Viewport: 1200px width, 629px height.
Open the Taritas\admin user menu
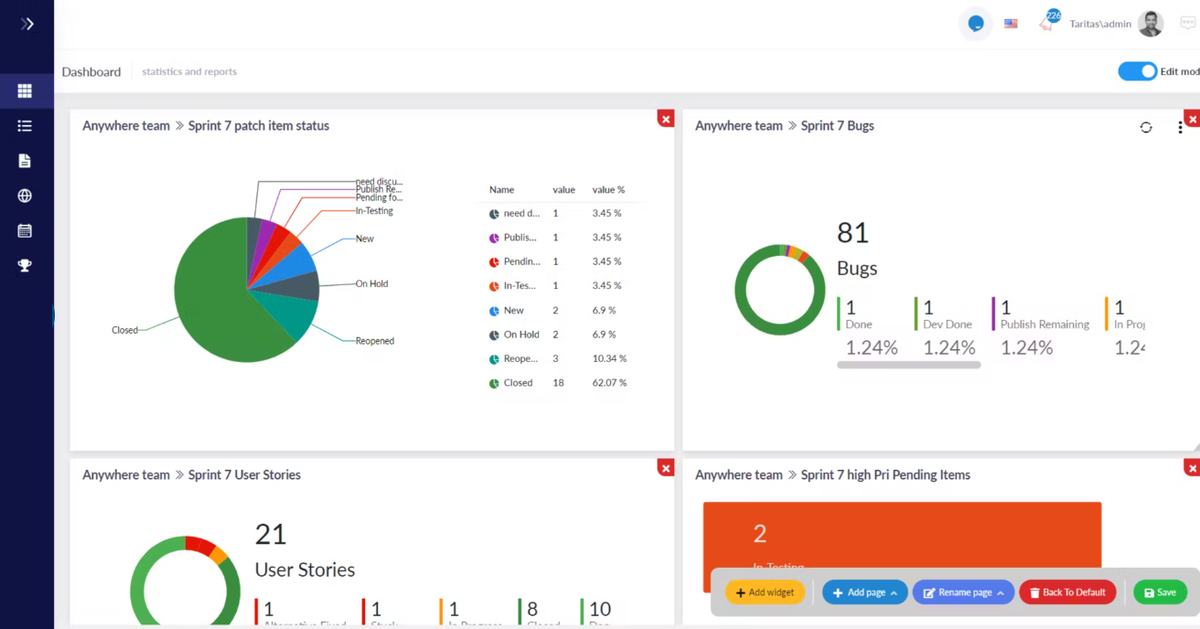click(1100, 23)
